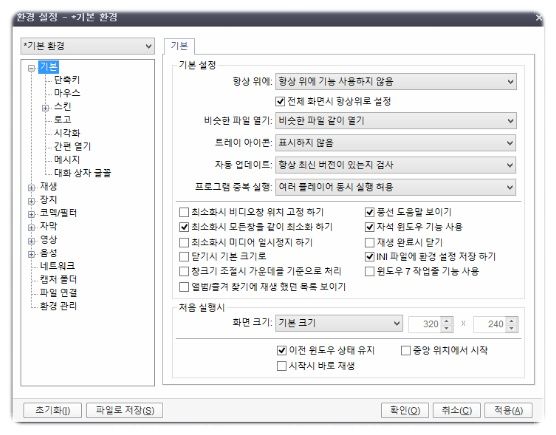Click the width field showing 320
556x435 pixels.
point(424,324)
